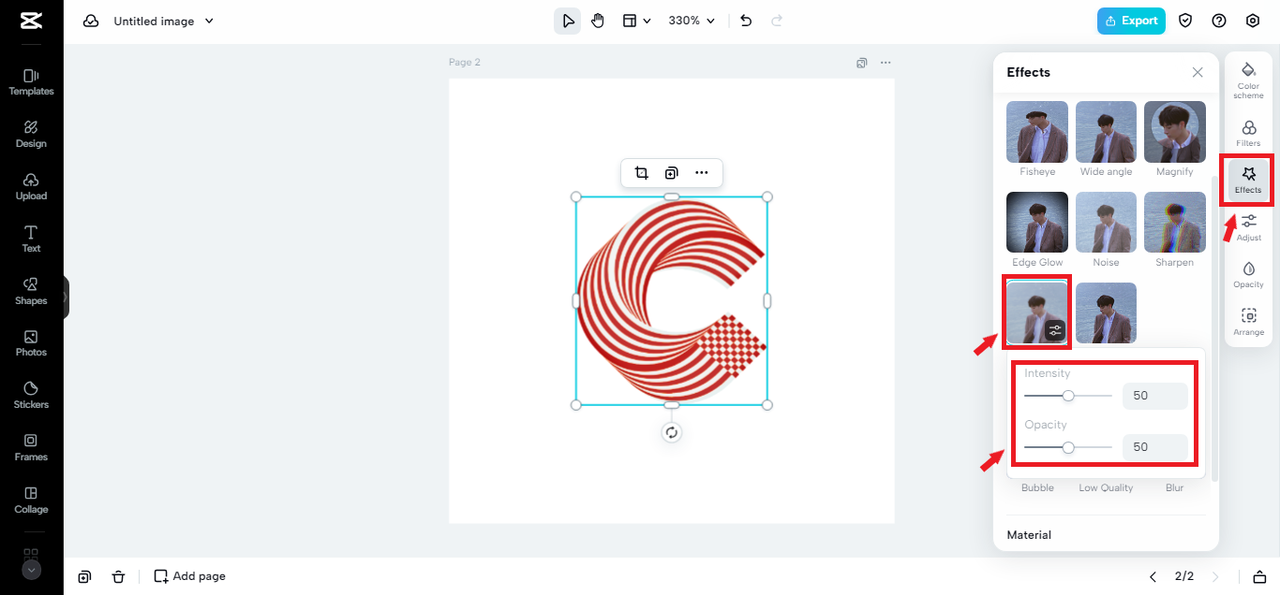Click the Intensity value field
This screenshot has height=595, width=1280.
[x=1155, y=396]
